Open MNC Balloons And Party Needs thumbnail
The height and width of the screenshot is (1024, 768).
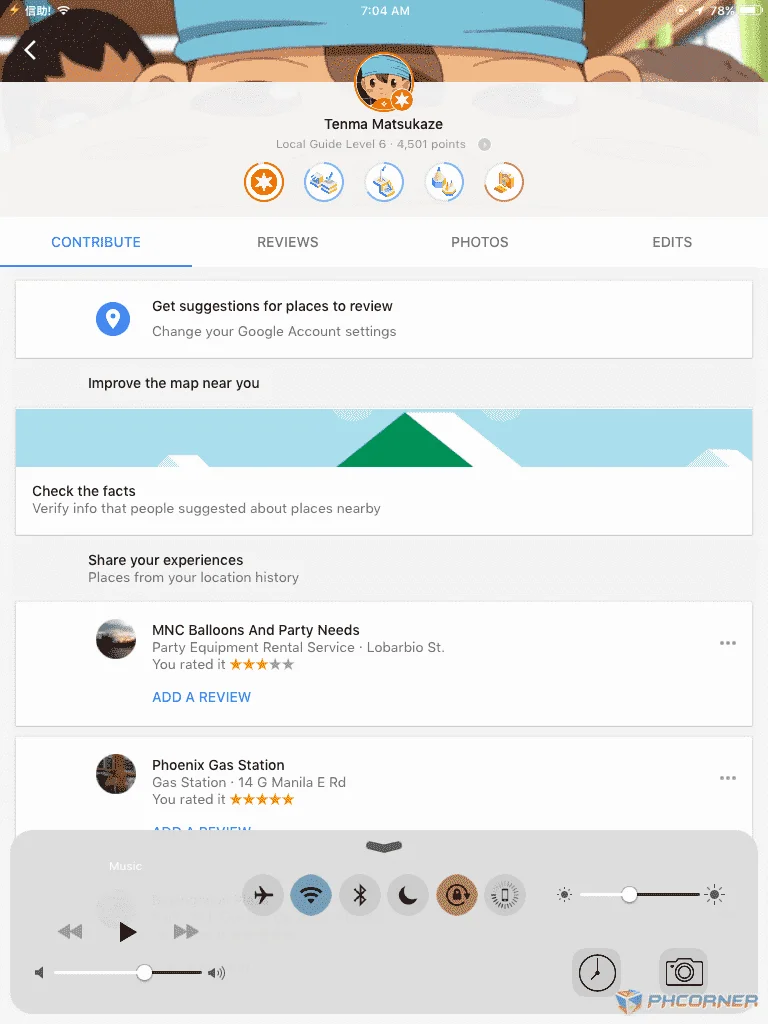pos(116,639)
